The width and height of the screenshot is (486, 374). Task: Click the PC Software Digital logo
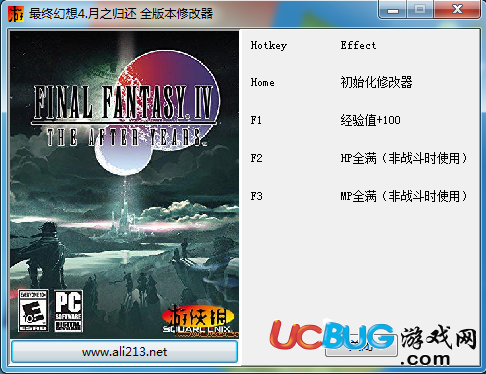click(x=68, y=311)
